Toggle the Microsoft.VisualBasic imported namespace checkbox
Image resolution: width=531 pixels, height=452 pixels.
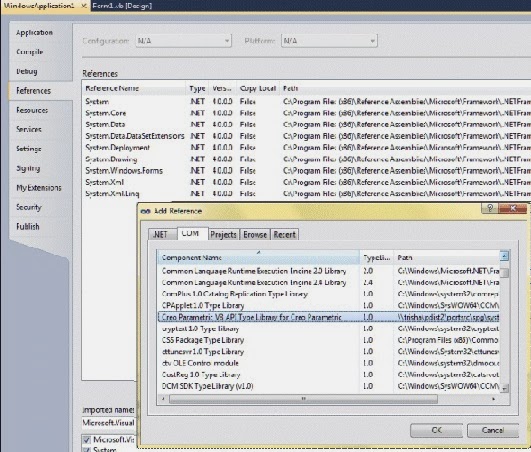click(87, 440)
